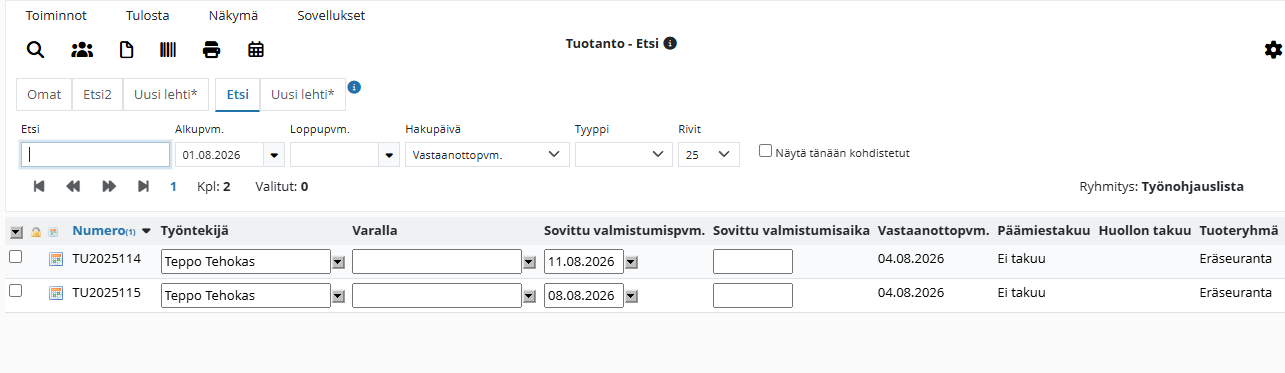This screenshot has height=373, width=1285.
Task: Click Eräseuranta in TU2025114 row
Action: click(1235, 259)
